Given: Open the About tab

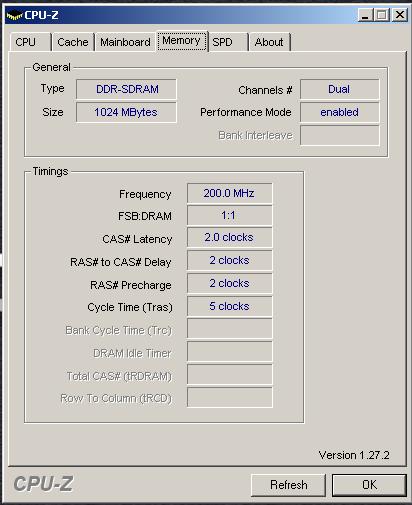Looking at the screenshot, I should [269, 42].
